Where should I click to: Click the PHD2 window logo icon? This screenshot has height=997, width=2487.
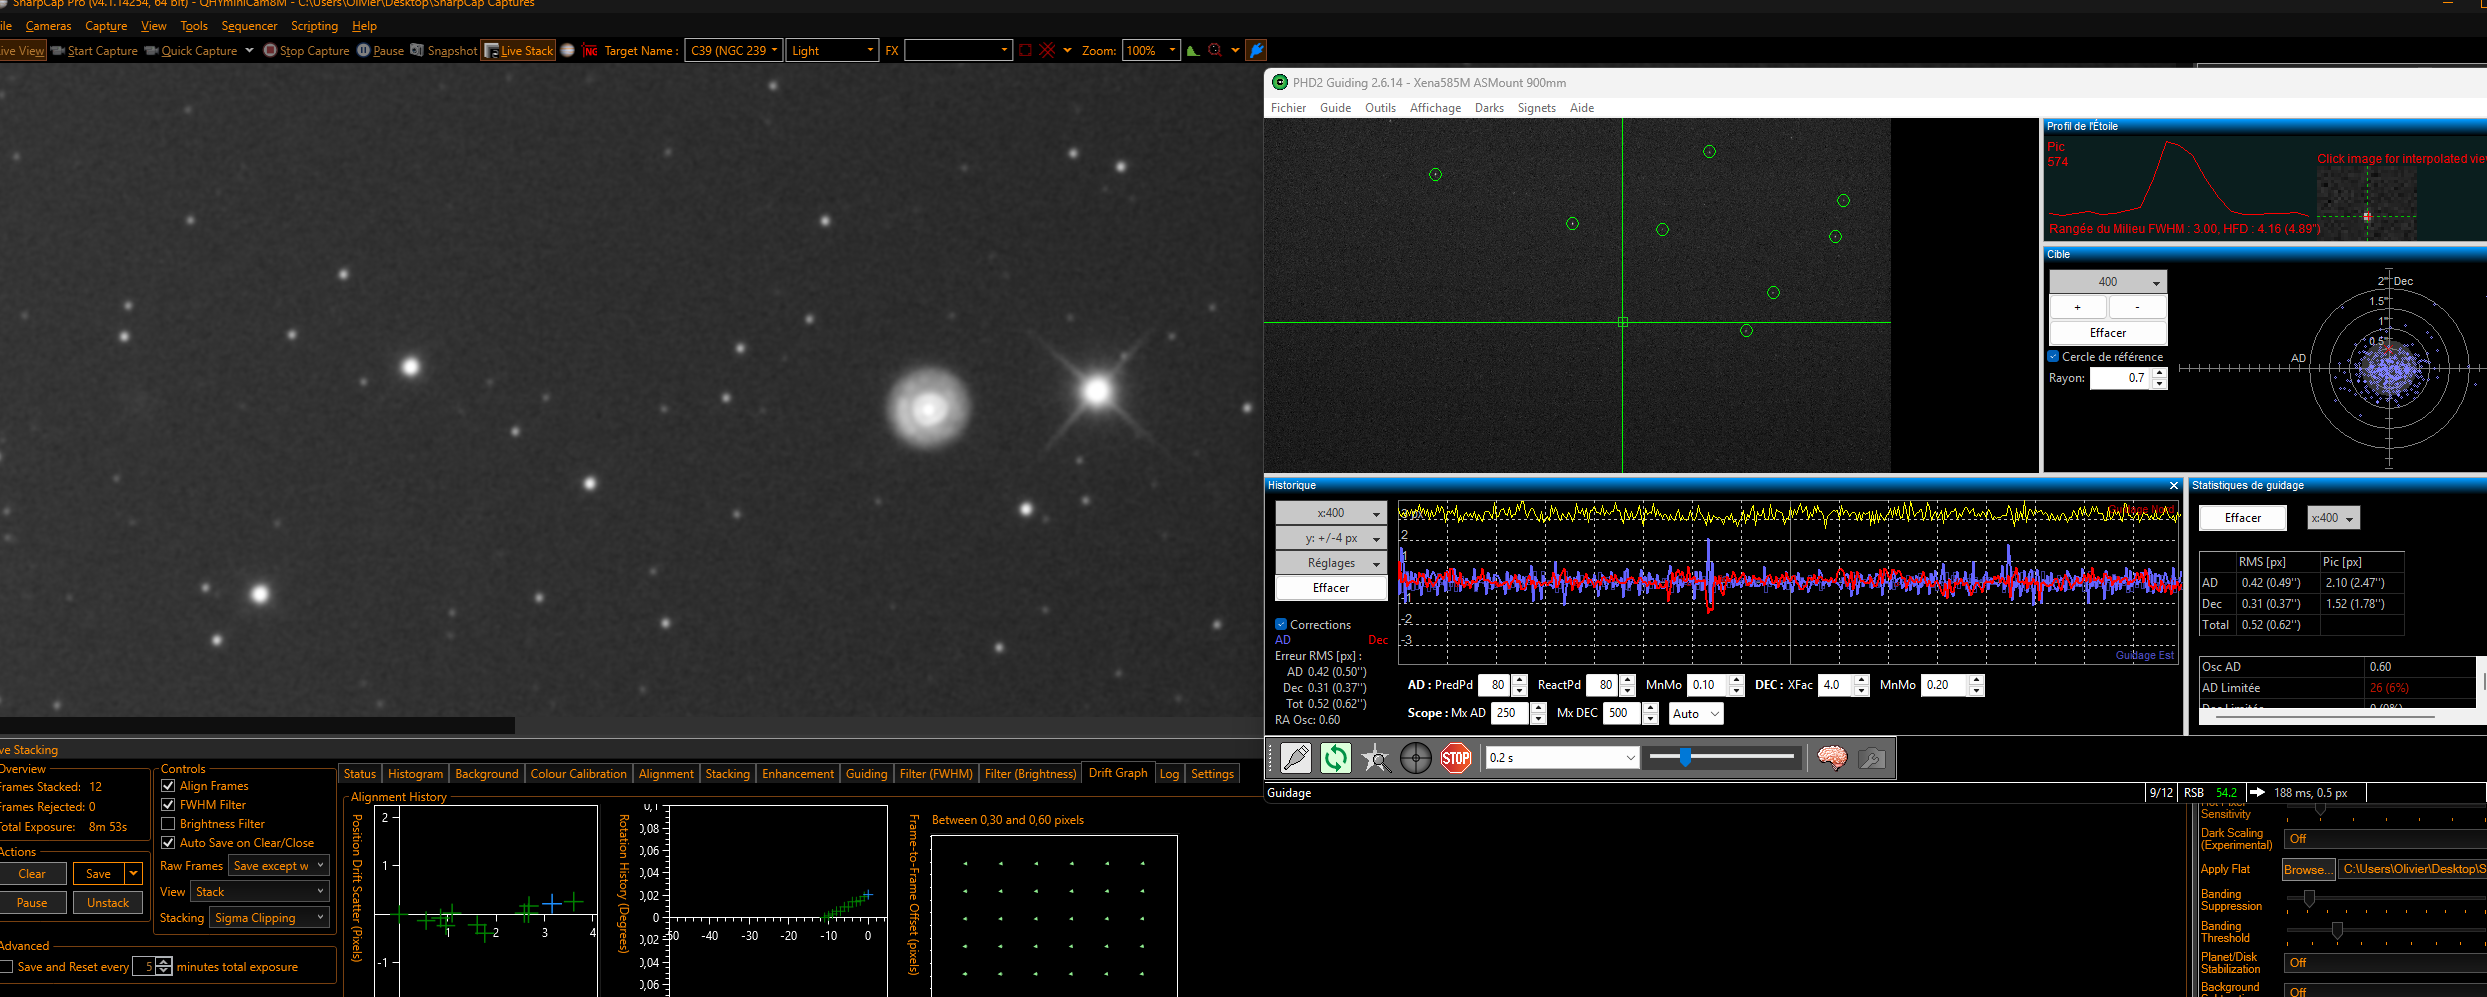(1279, 82)
